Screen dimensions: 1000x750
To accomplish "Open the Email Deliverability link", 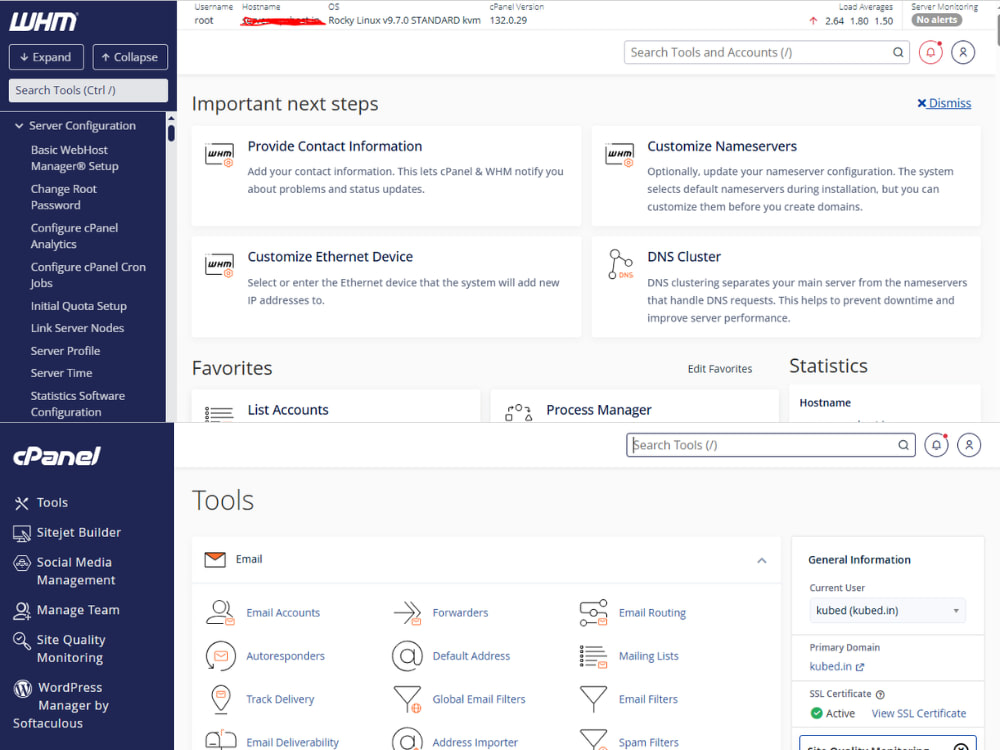I will coord(293,742).
